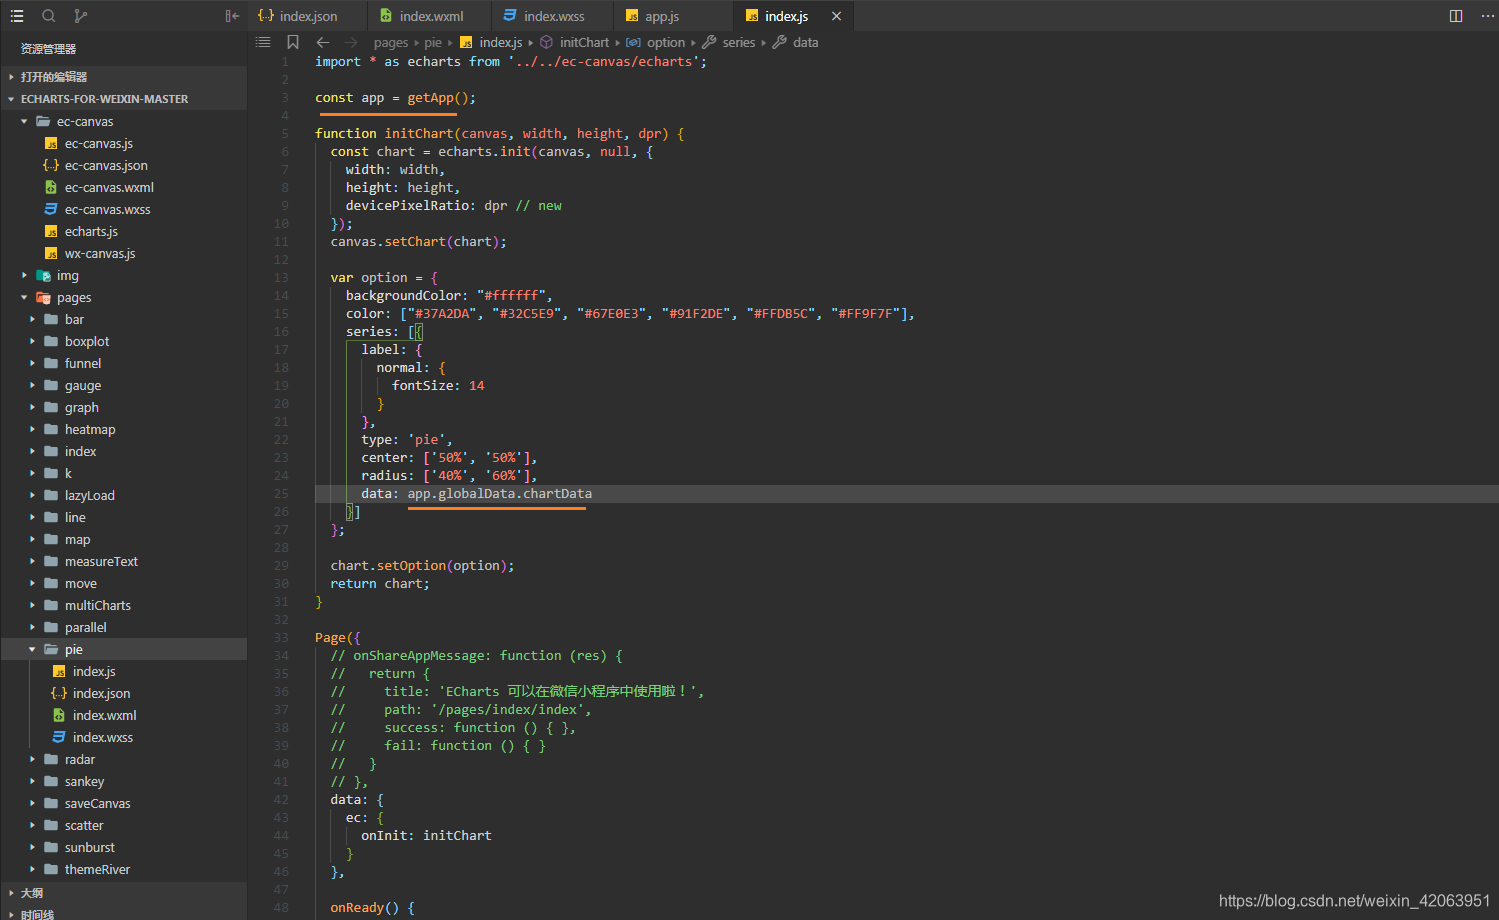Expand the saveCanvas folder
Image resolution: width=1499 pixels, height=920 pixels.
124,803
